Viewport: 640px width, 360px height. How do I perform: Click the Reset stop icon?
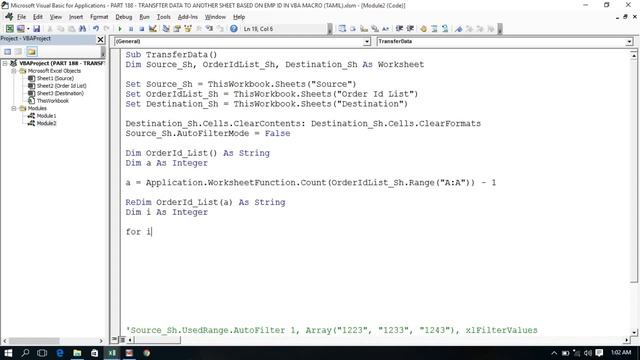point(141,29)
